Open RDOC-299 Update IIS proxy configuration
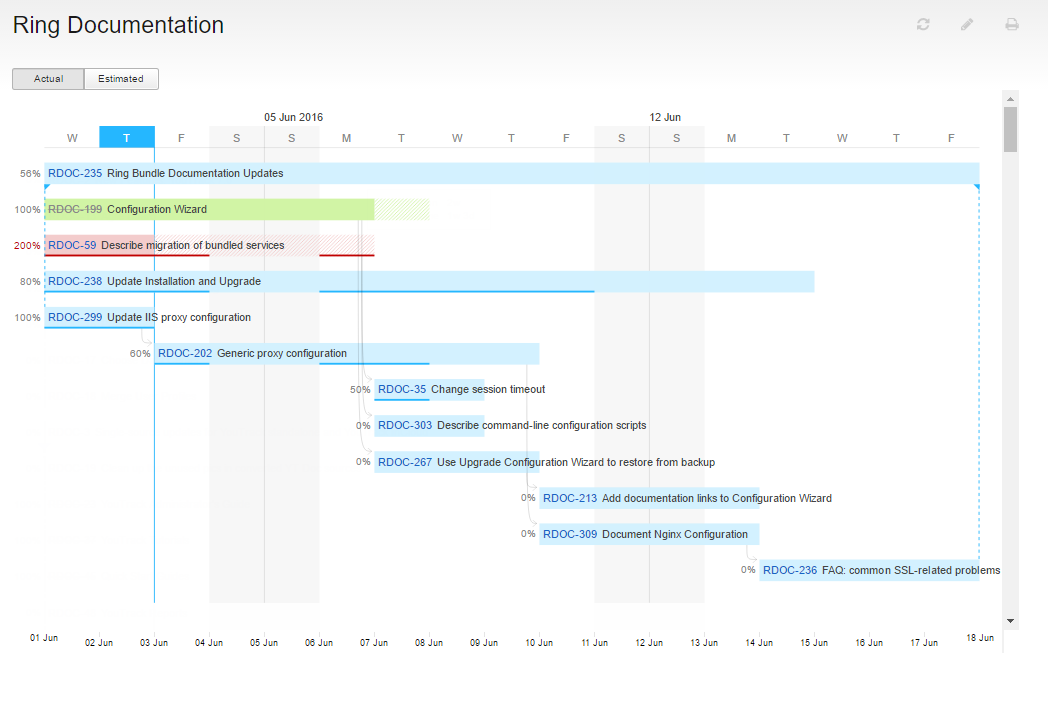Viewport: 1048px width, 707px height. coord(73,317)
